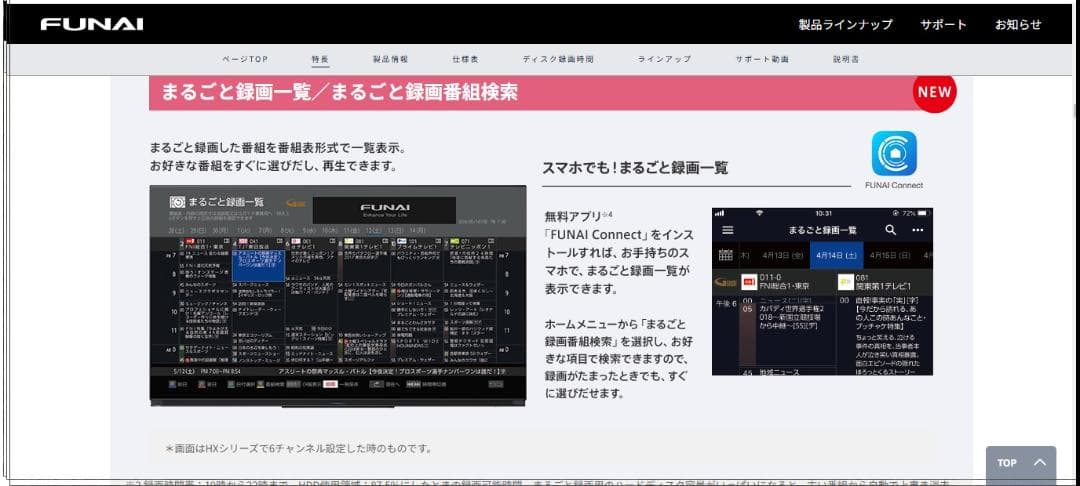The height and width of the screenshot is (486, 1080).
Task: Select the 製品情報 sub navigation tab
Action: coord(391,59)
